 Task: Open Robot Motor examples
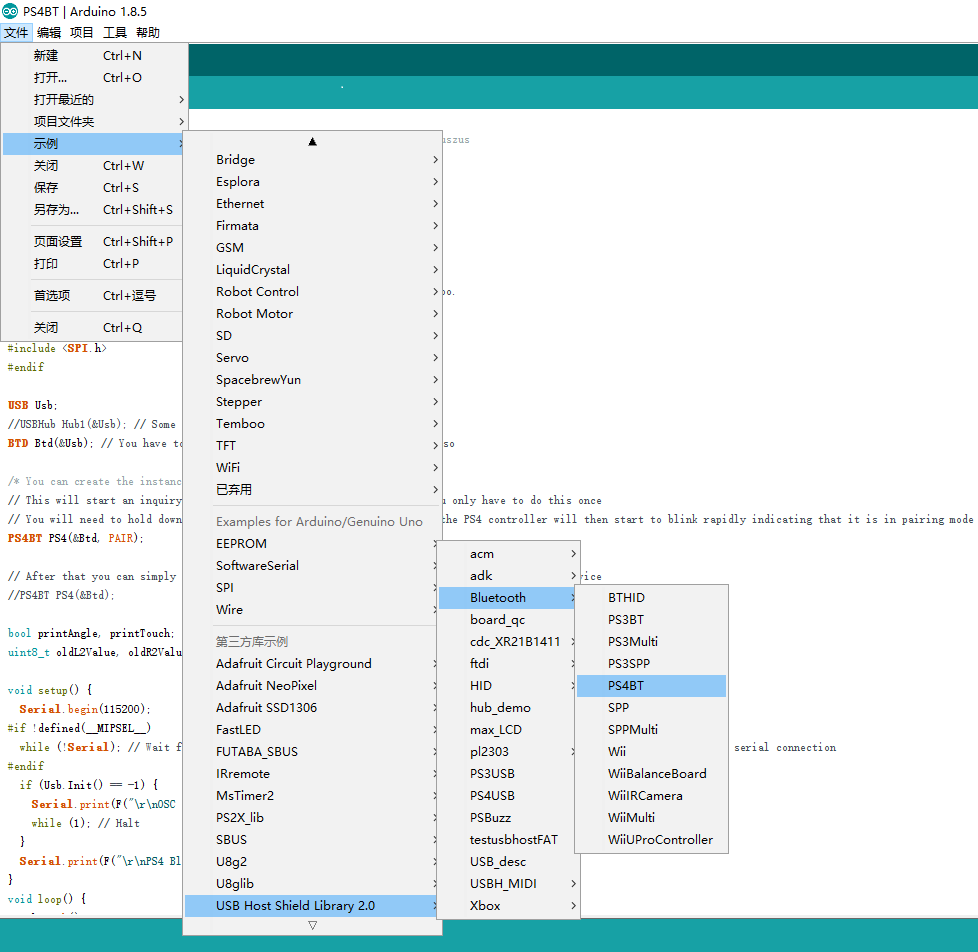tap(312, 314)
